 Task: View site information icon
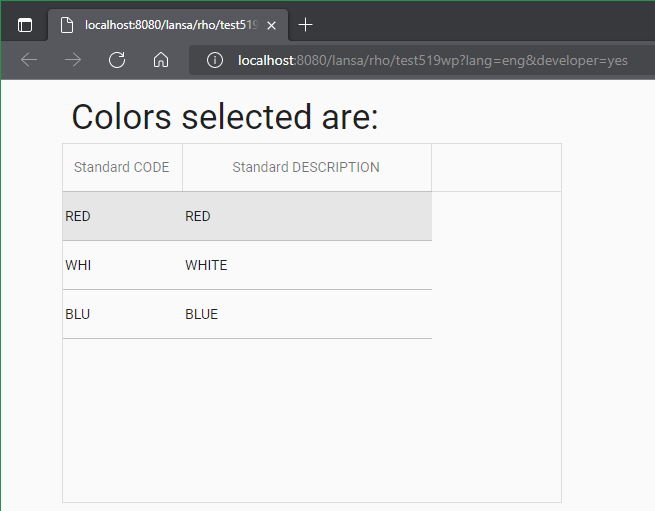tap(215, 60)
